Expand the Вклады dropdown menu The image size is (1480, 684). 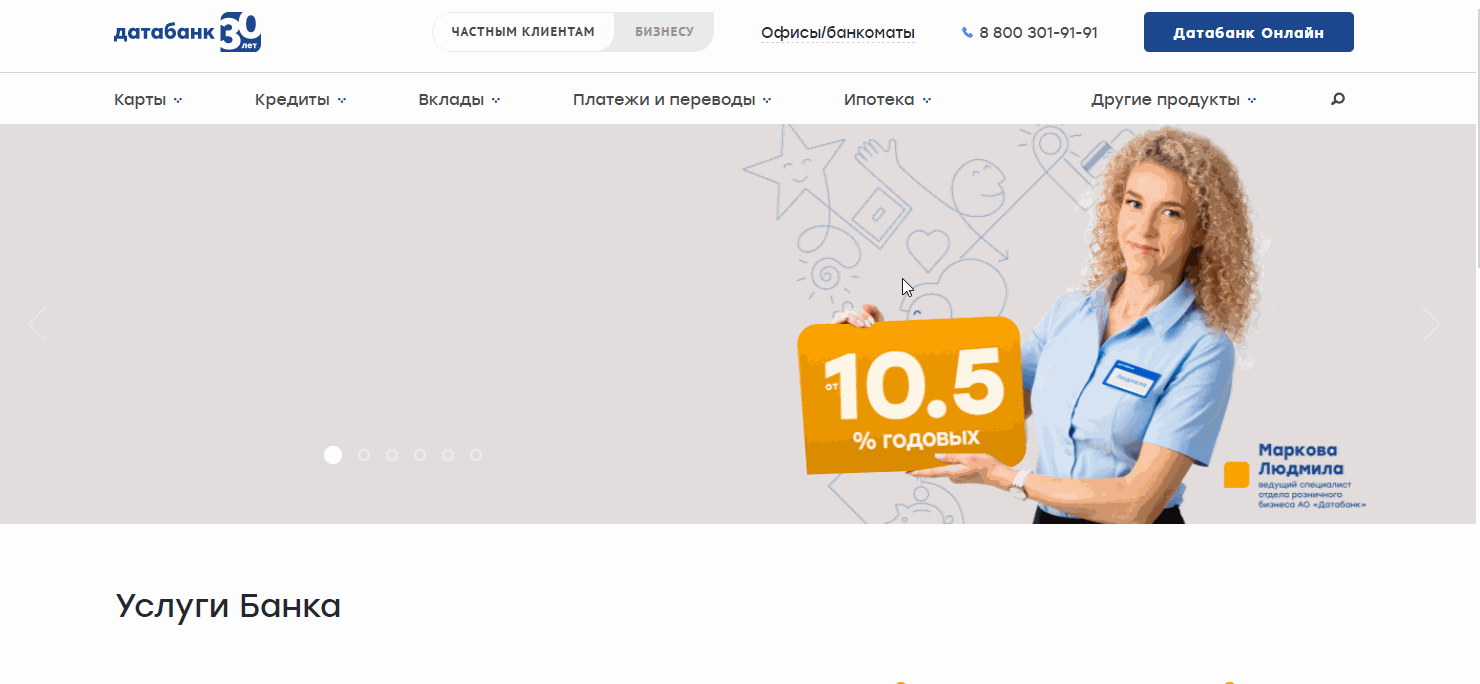pyautogui.click(x=458, y=98)
